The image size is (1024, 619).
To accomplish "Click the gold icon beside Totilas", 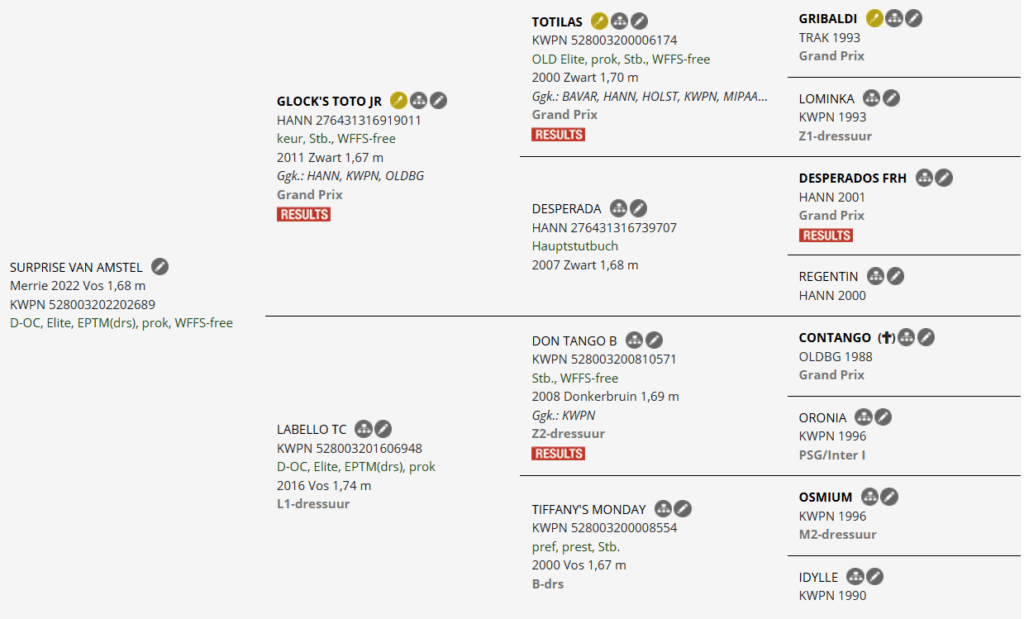I will pos(599,21).
